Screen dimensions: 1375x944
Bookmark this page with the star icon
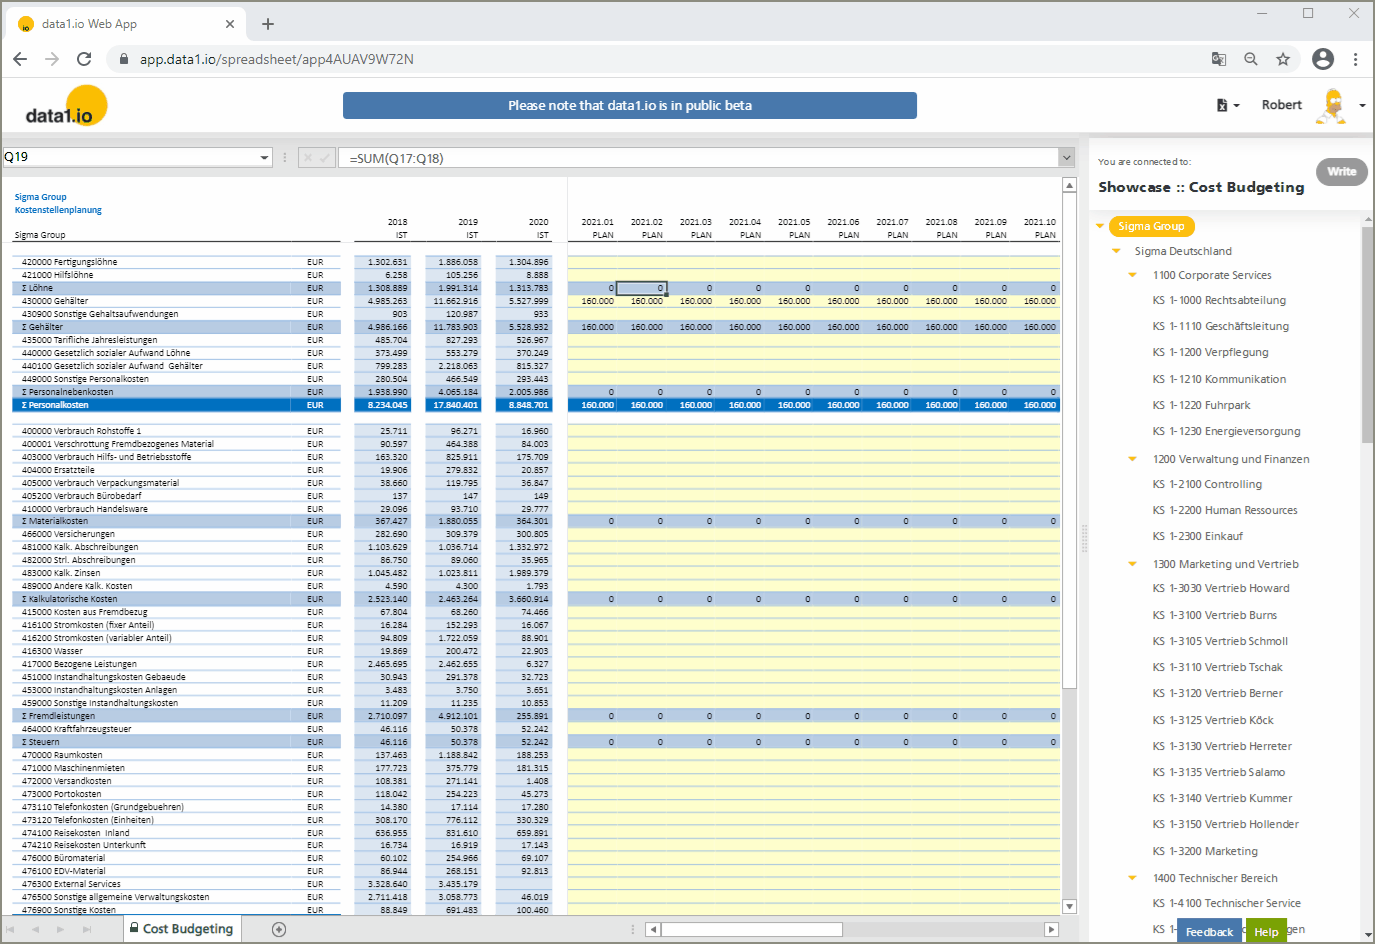1283,59
